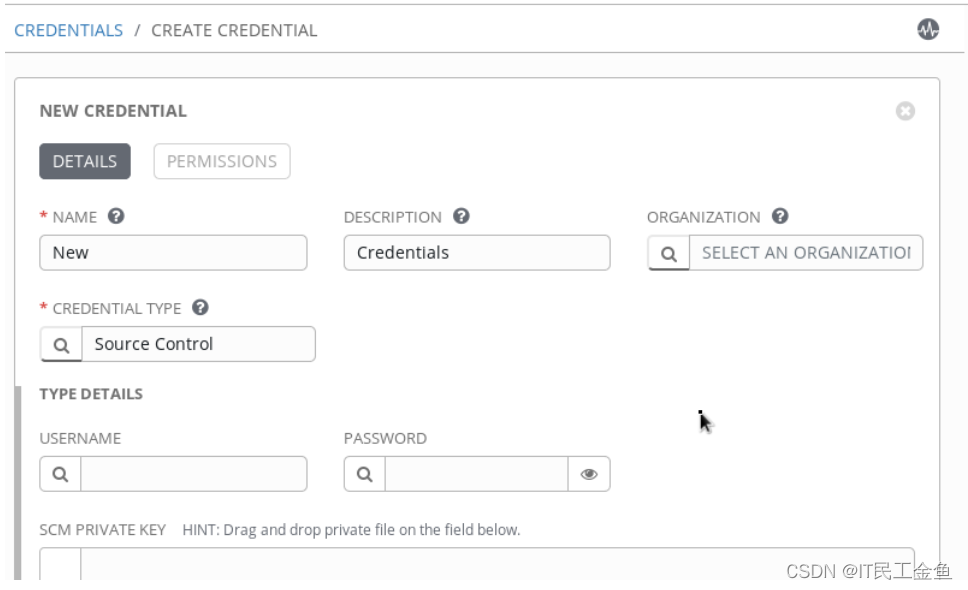The width and height of the screenshot is (968, 590).
Task: Show help for the Description field
Action: click(x=461, y=216)
